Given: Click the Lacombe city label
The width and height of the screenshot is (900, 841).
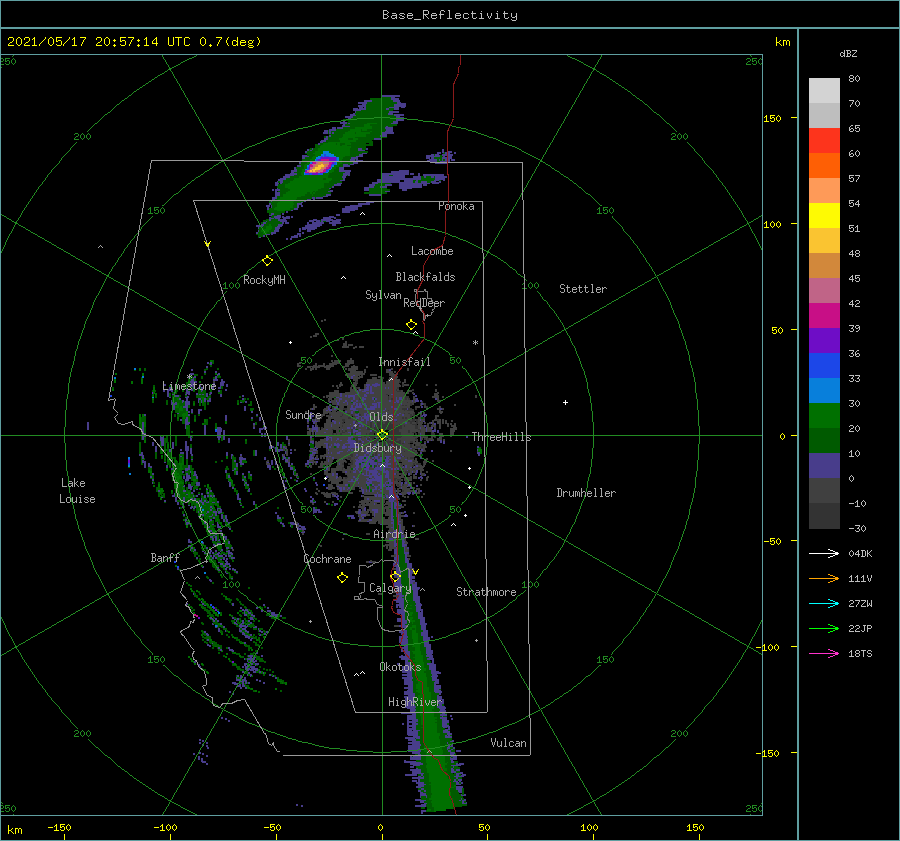Looking at the screenshot, I should pos(432,251).
